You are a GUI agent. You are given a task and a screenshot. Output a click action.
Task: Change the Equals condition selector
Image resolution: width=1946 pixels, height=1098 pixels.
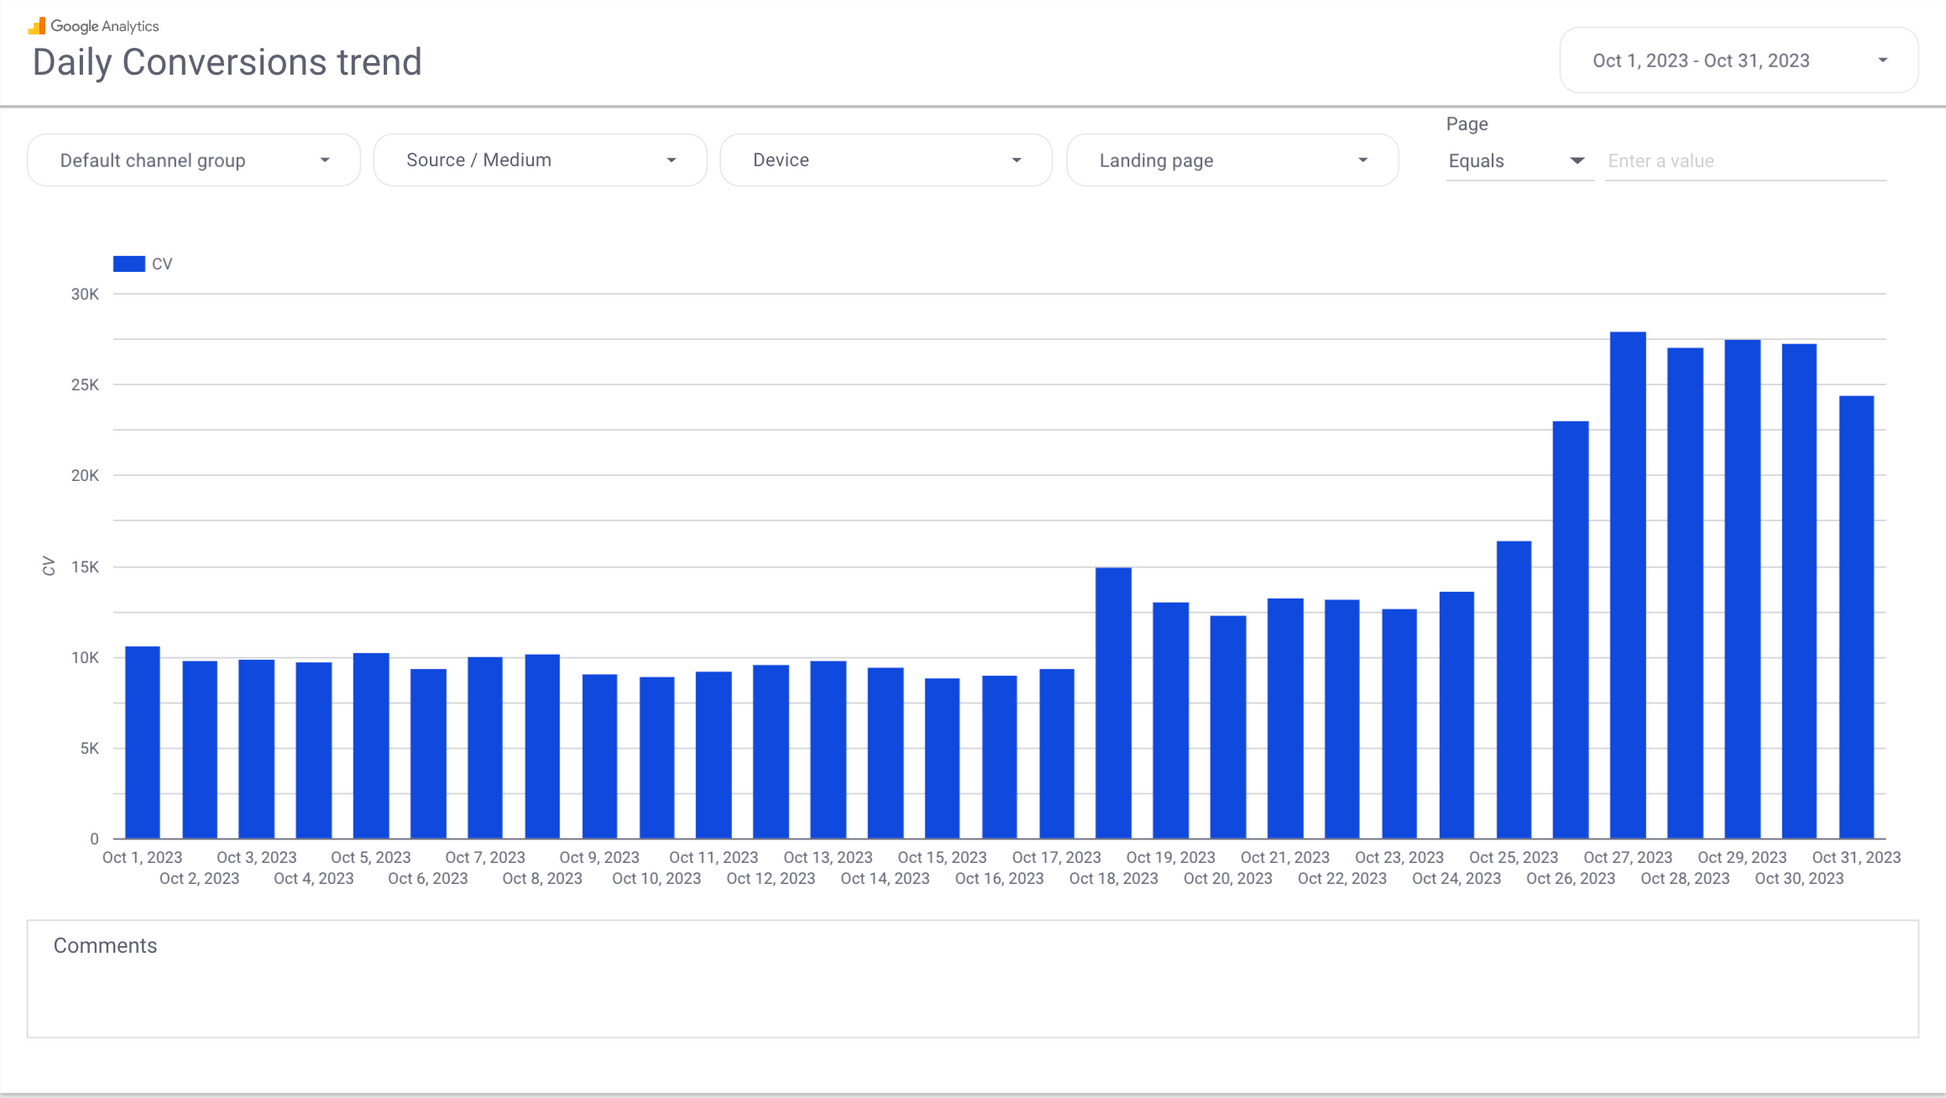tap(1516, 161)
